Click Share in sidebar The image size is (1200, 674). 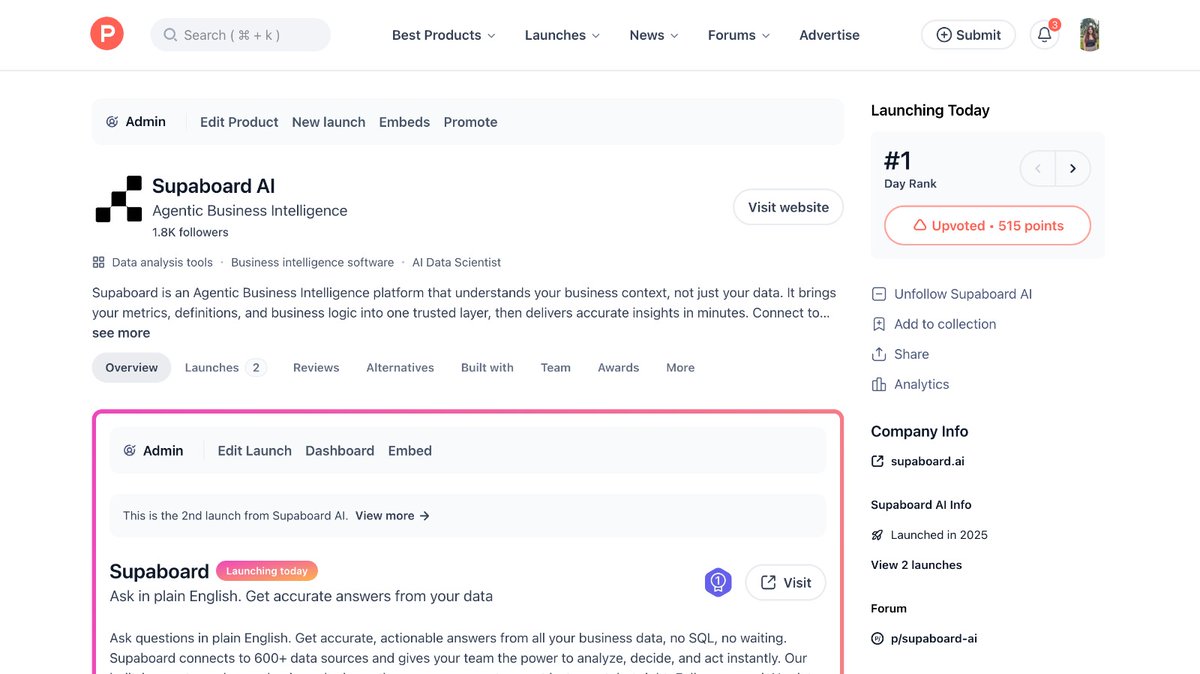click(x=911, y=354)
